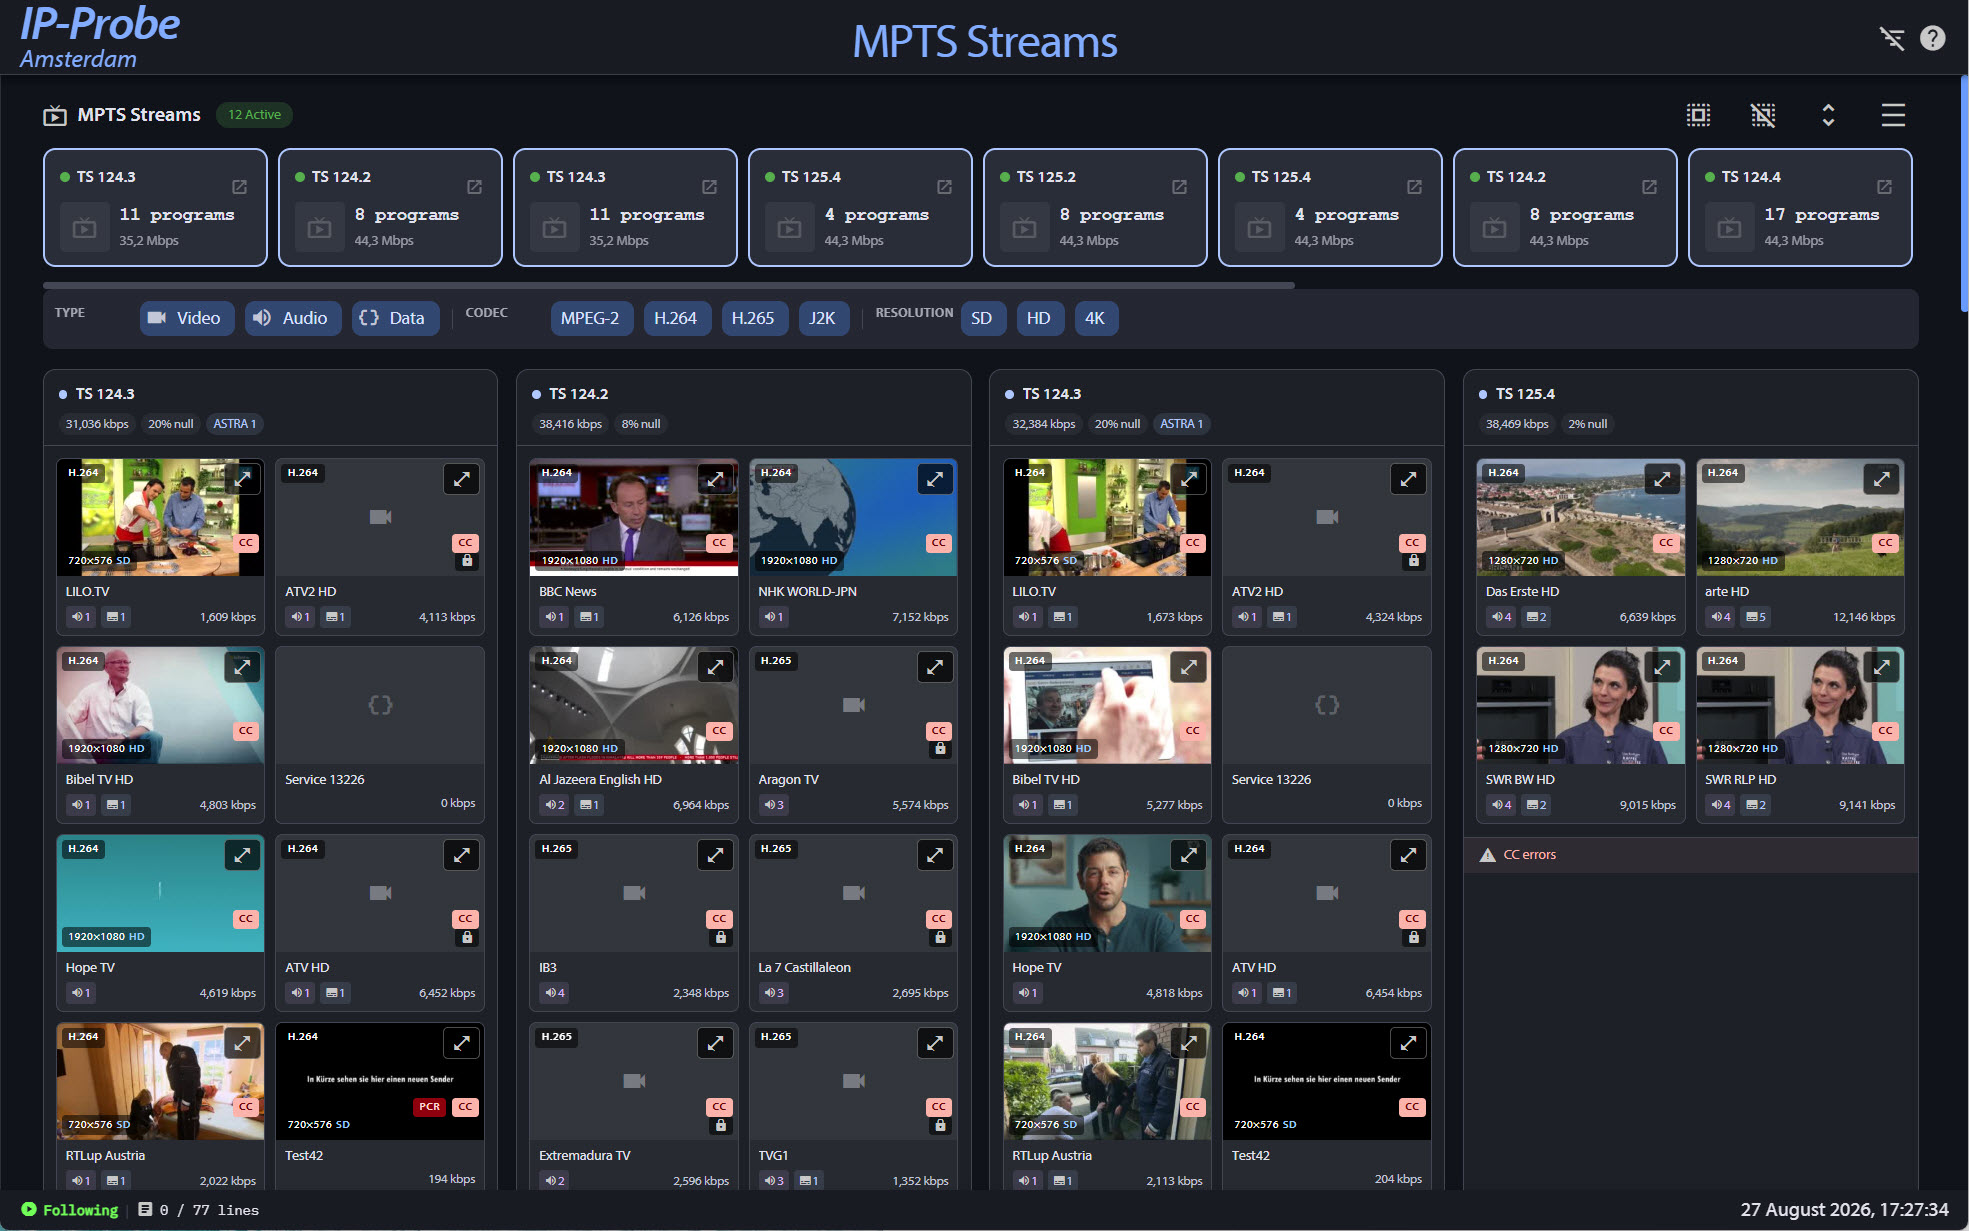The width and height of the screenshot is (1969, 1231).
Task: Click the 8% null tag on TS 124.2
Action: click(641, 424)
